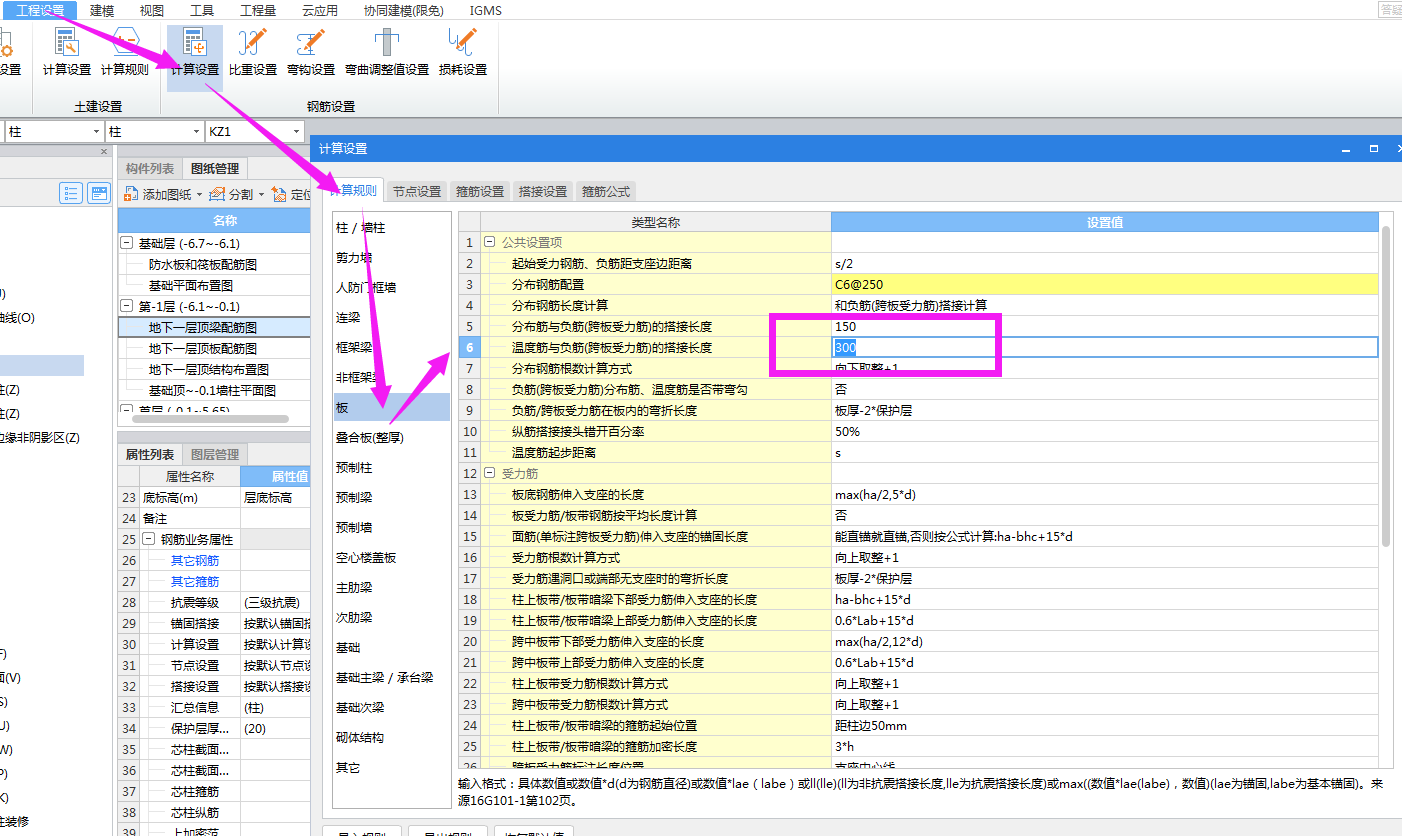Open the 弯曲调整值设置 tool
This screenshot has height=836, width=1402.
click(x=387, y=52)
